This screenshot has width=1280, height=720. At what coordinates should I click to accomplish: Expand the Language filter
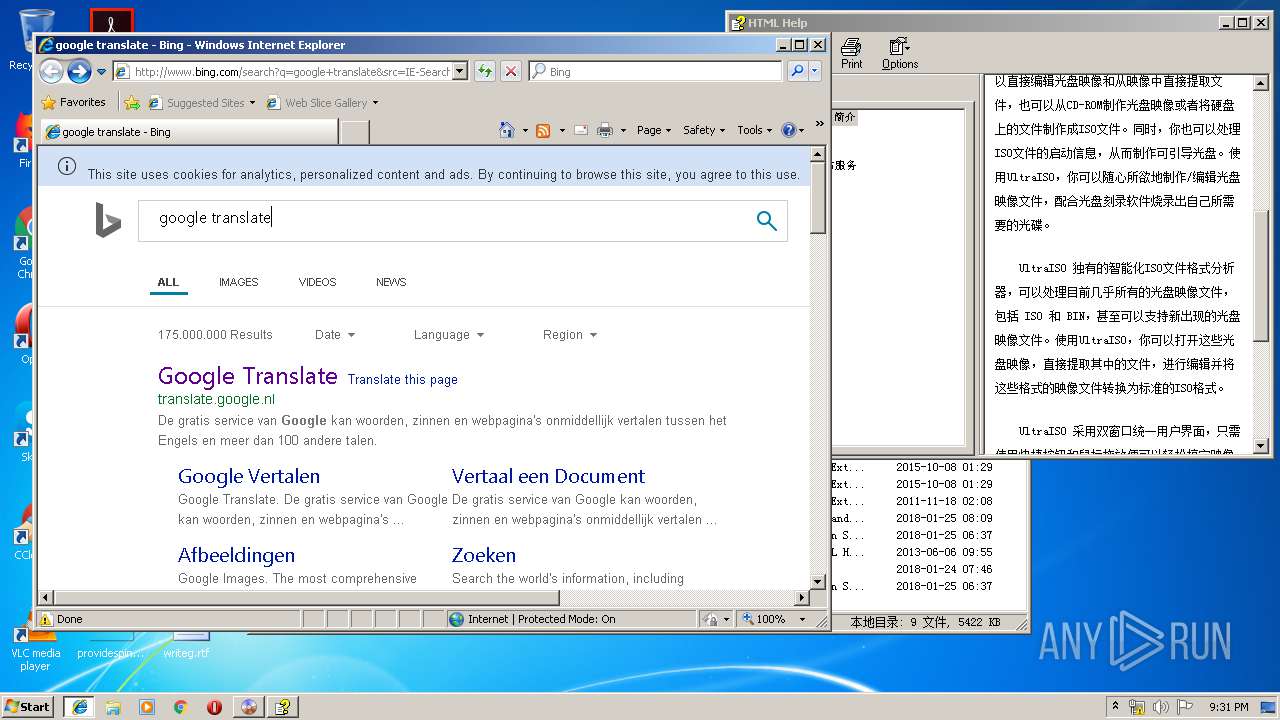pyautogui.click(x=449, y=335)
